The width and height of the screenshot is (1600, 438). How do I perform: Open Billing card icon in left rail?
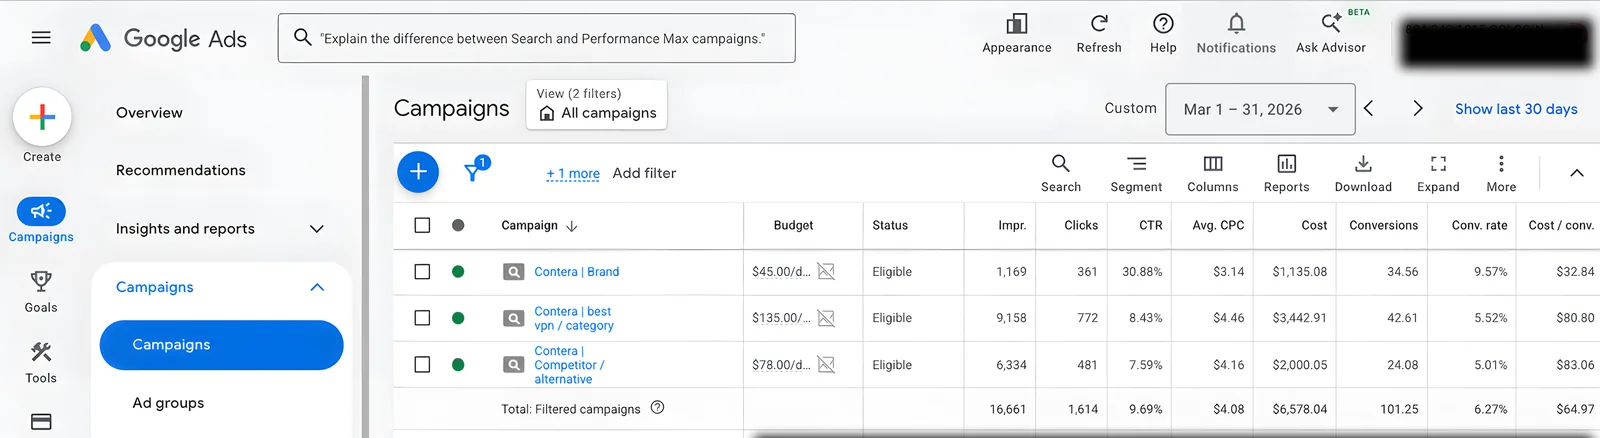point(41,422)
